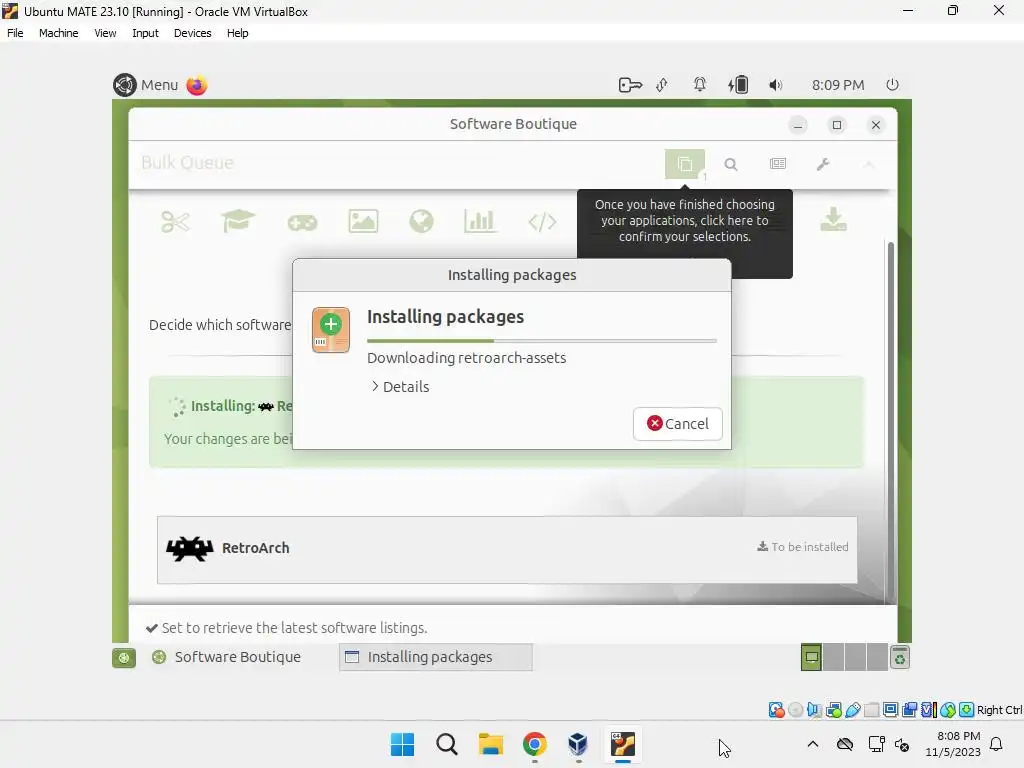
Task: Click the Set to retrieve latest listings status
Action: click(287, 628)
